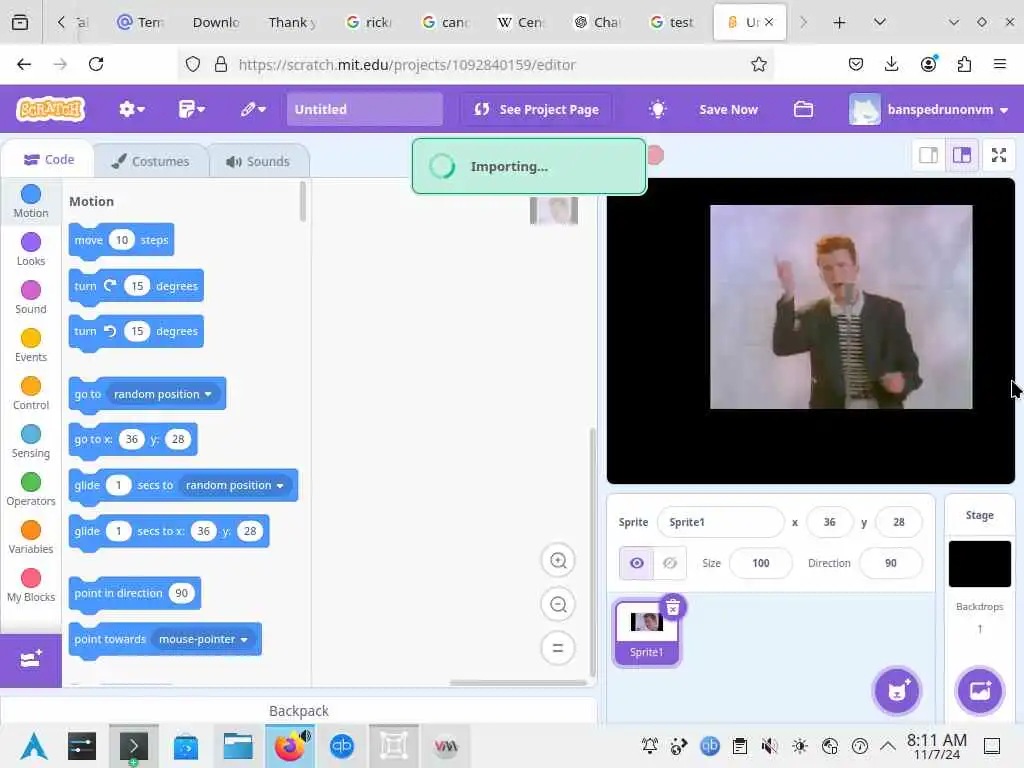Switch to small stage layout
Image resolution: width=1024 pixels, height=768 pixels.
pyautogui.click(x=928, y=155)
